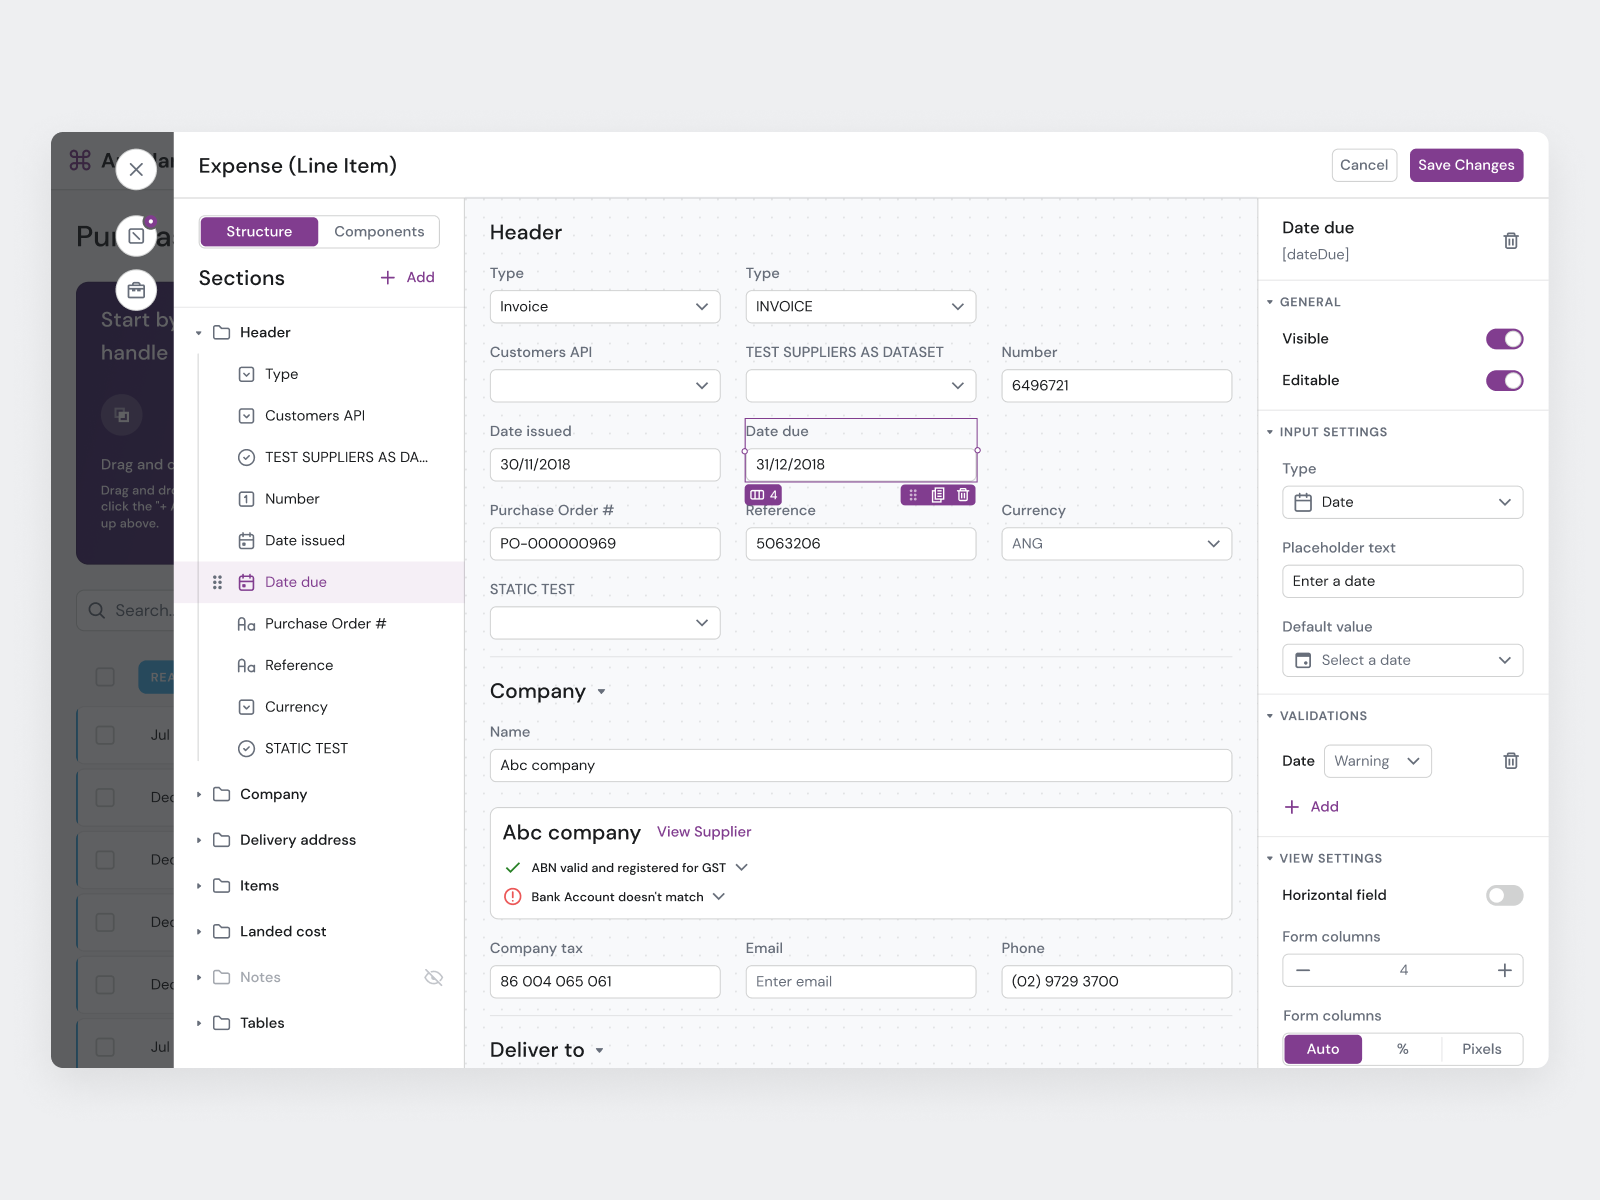Open the input Type dropdown set to Date

coord(1403,502)
